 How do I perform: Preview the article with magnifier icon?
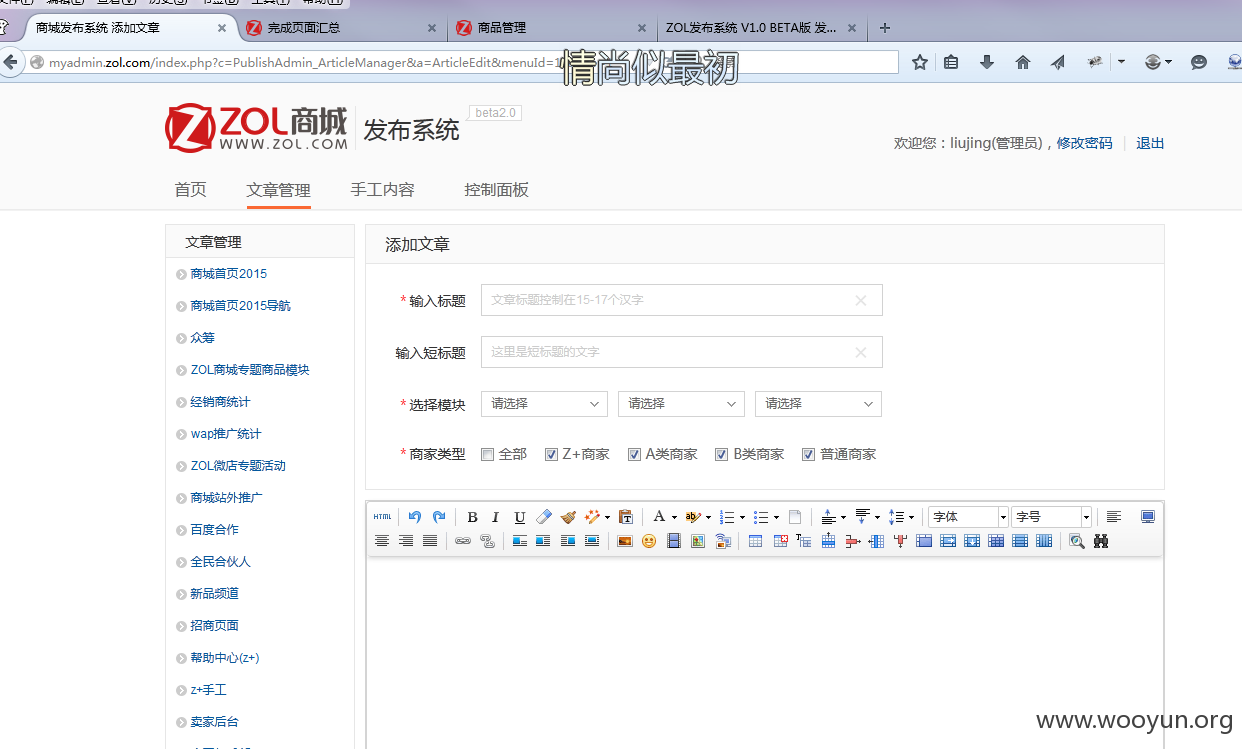1077,541
